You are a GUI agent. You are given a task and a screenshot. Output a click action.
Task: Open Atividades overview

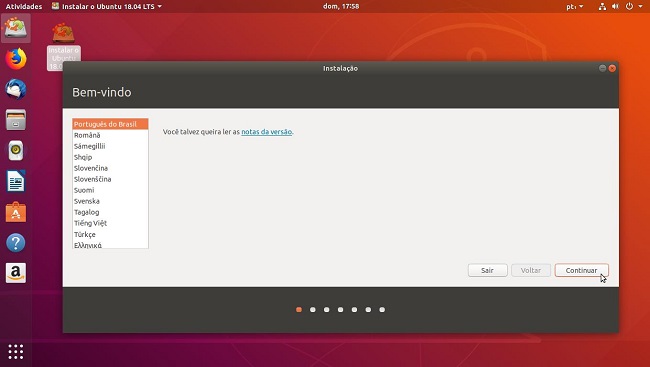point(24,6)
